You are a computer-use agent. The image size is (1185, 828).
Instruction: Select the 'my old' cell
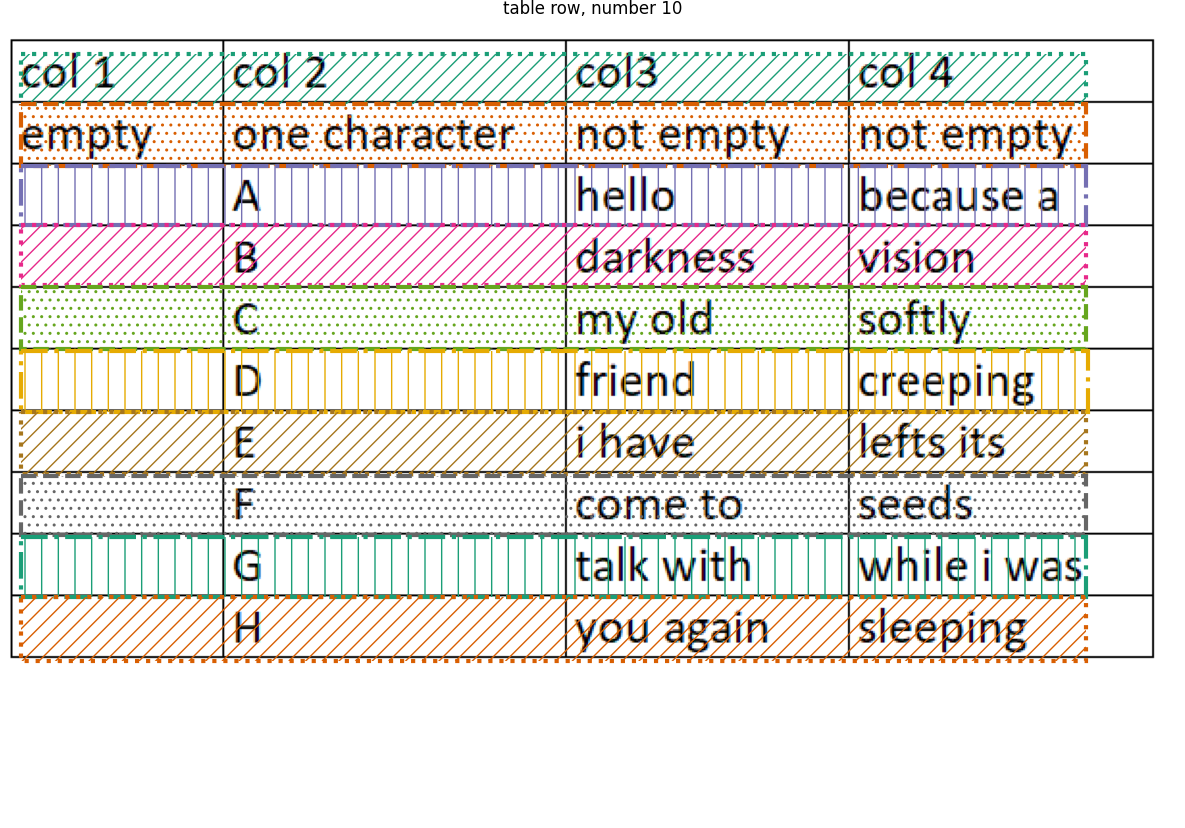point(707,318)
